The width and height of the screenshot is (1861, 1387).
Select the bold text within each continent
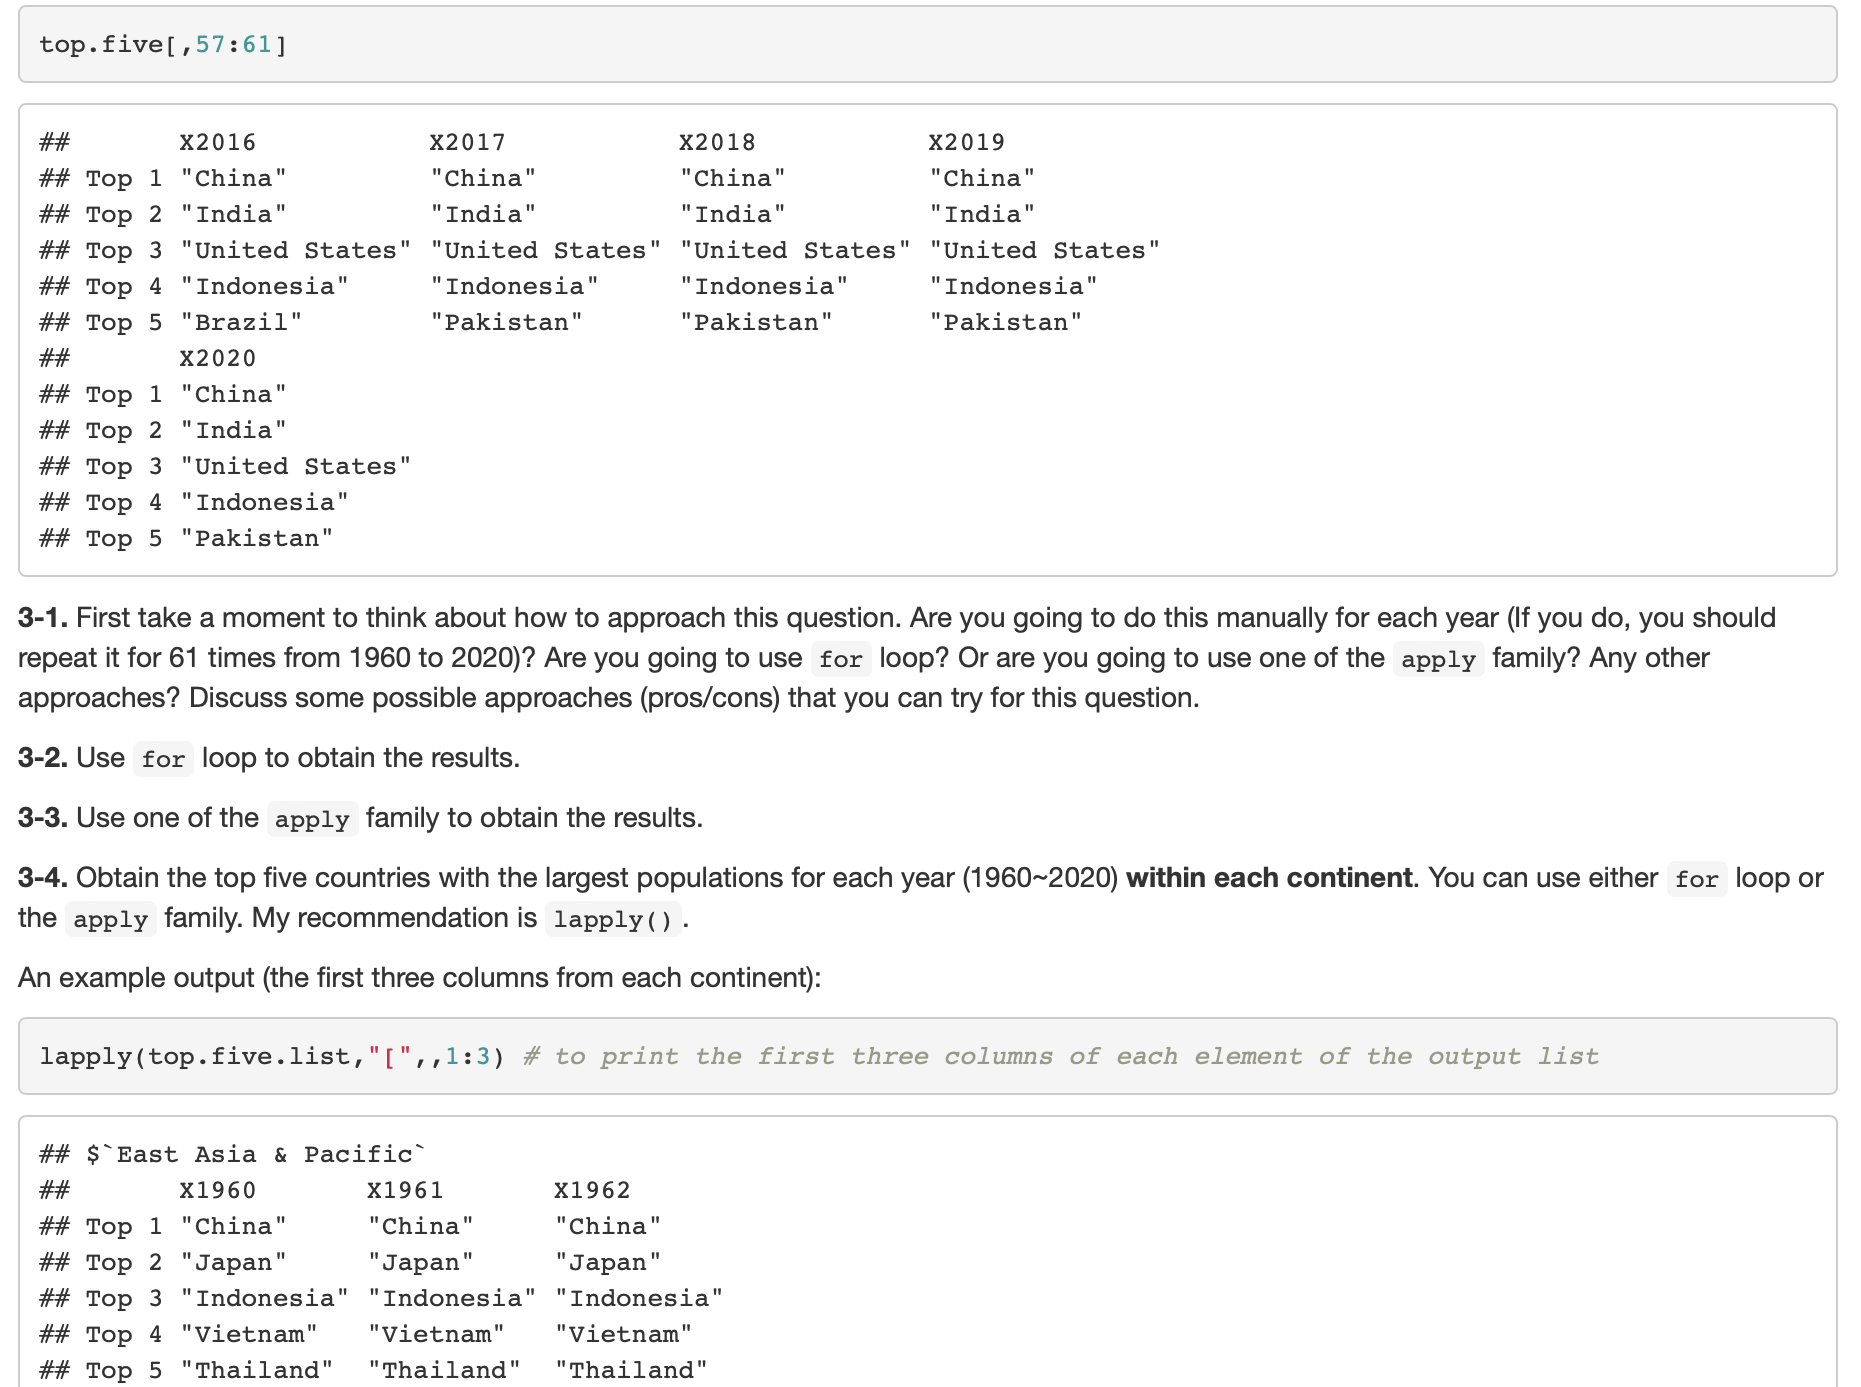(x=1267, y=877)
